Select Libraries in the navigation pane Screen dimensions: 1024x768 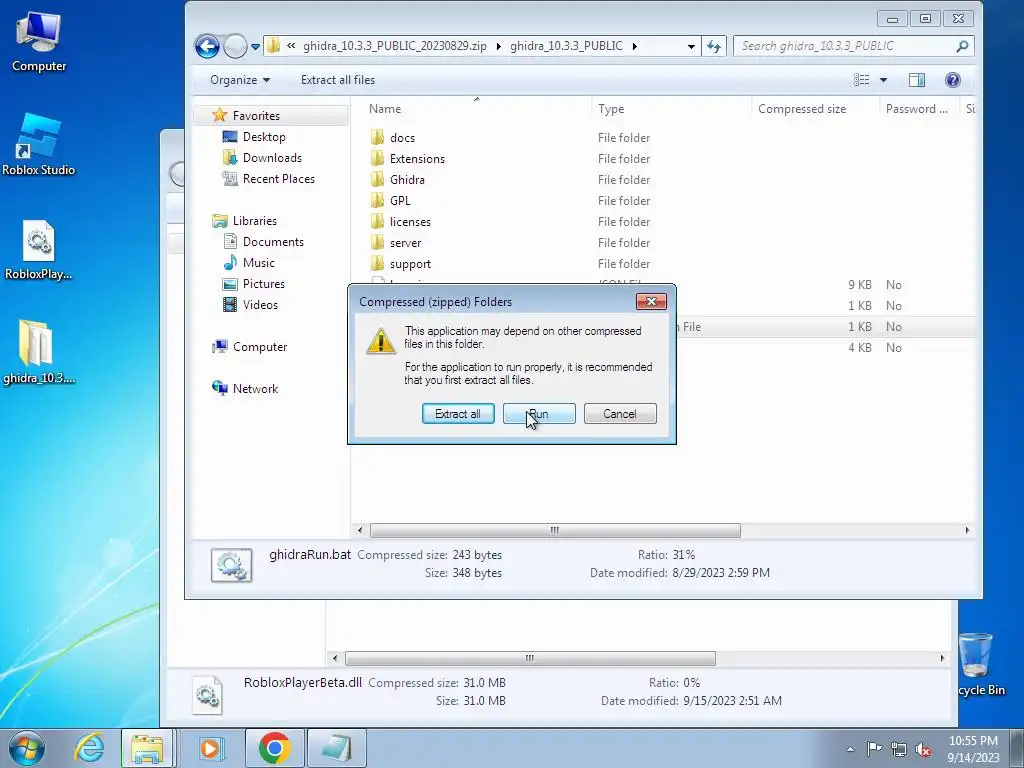(x=255, y=221)
